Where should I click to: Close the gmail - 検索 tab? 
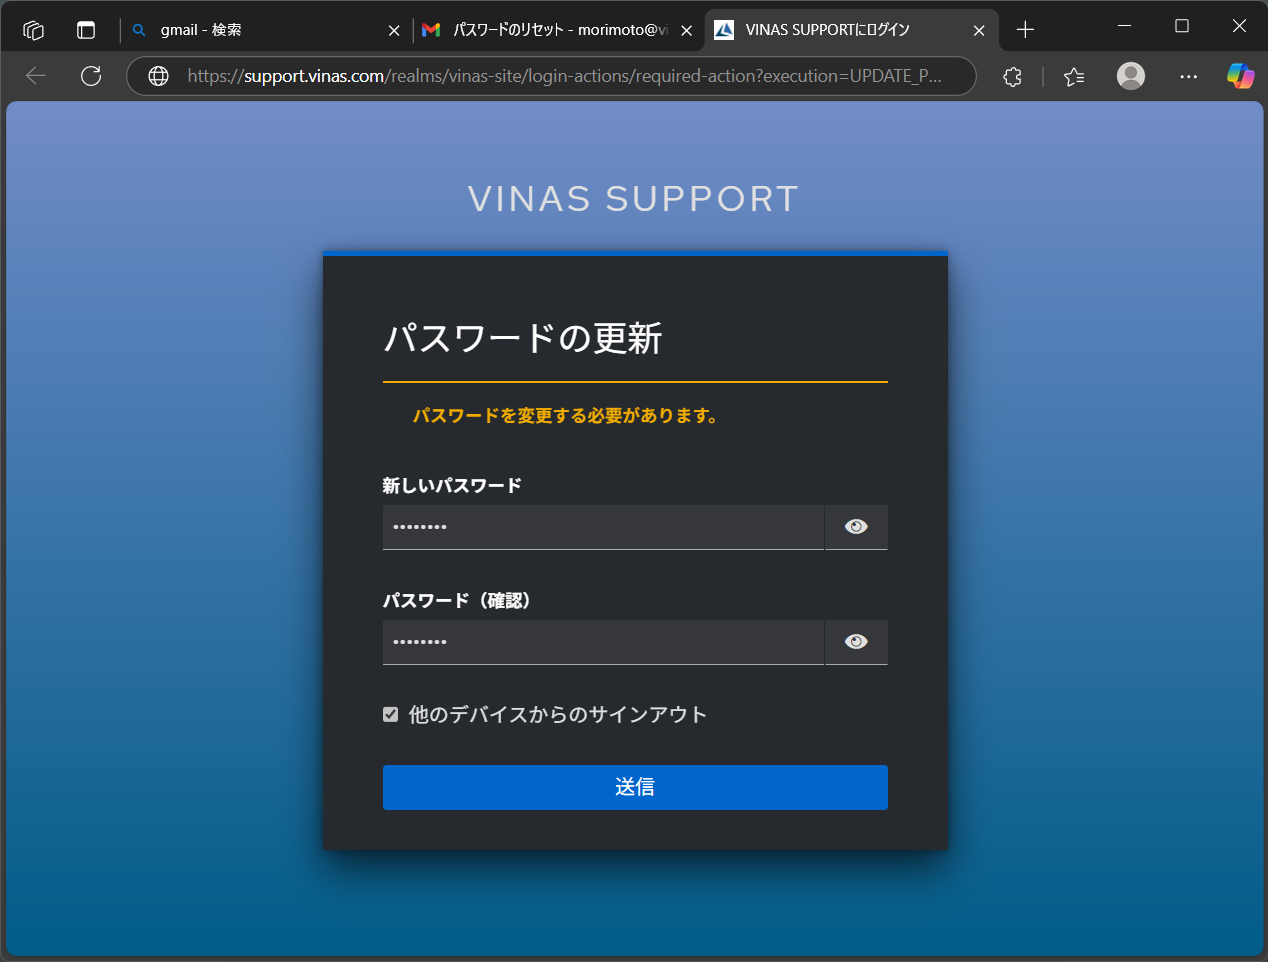tap(394, 31)
